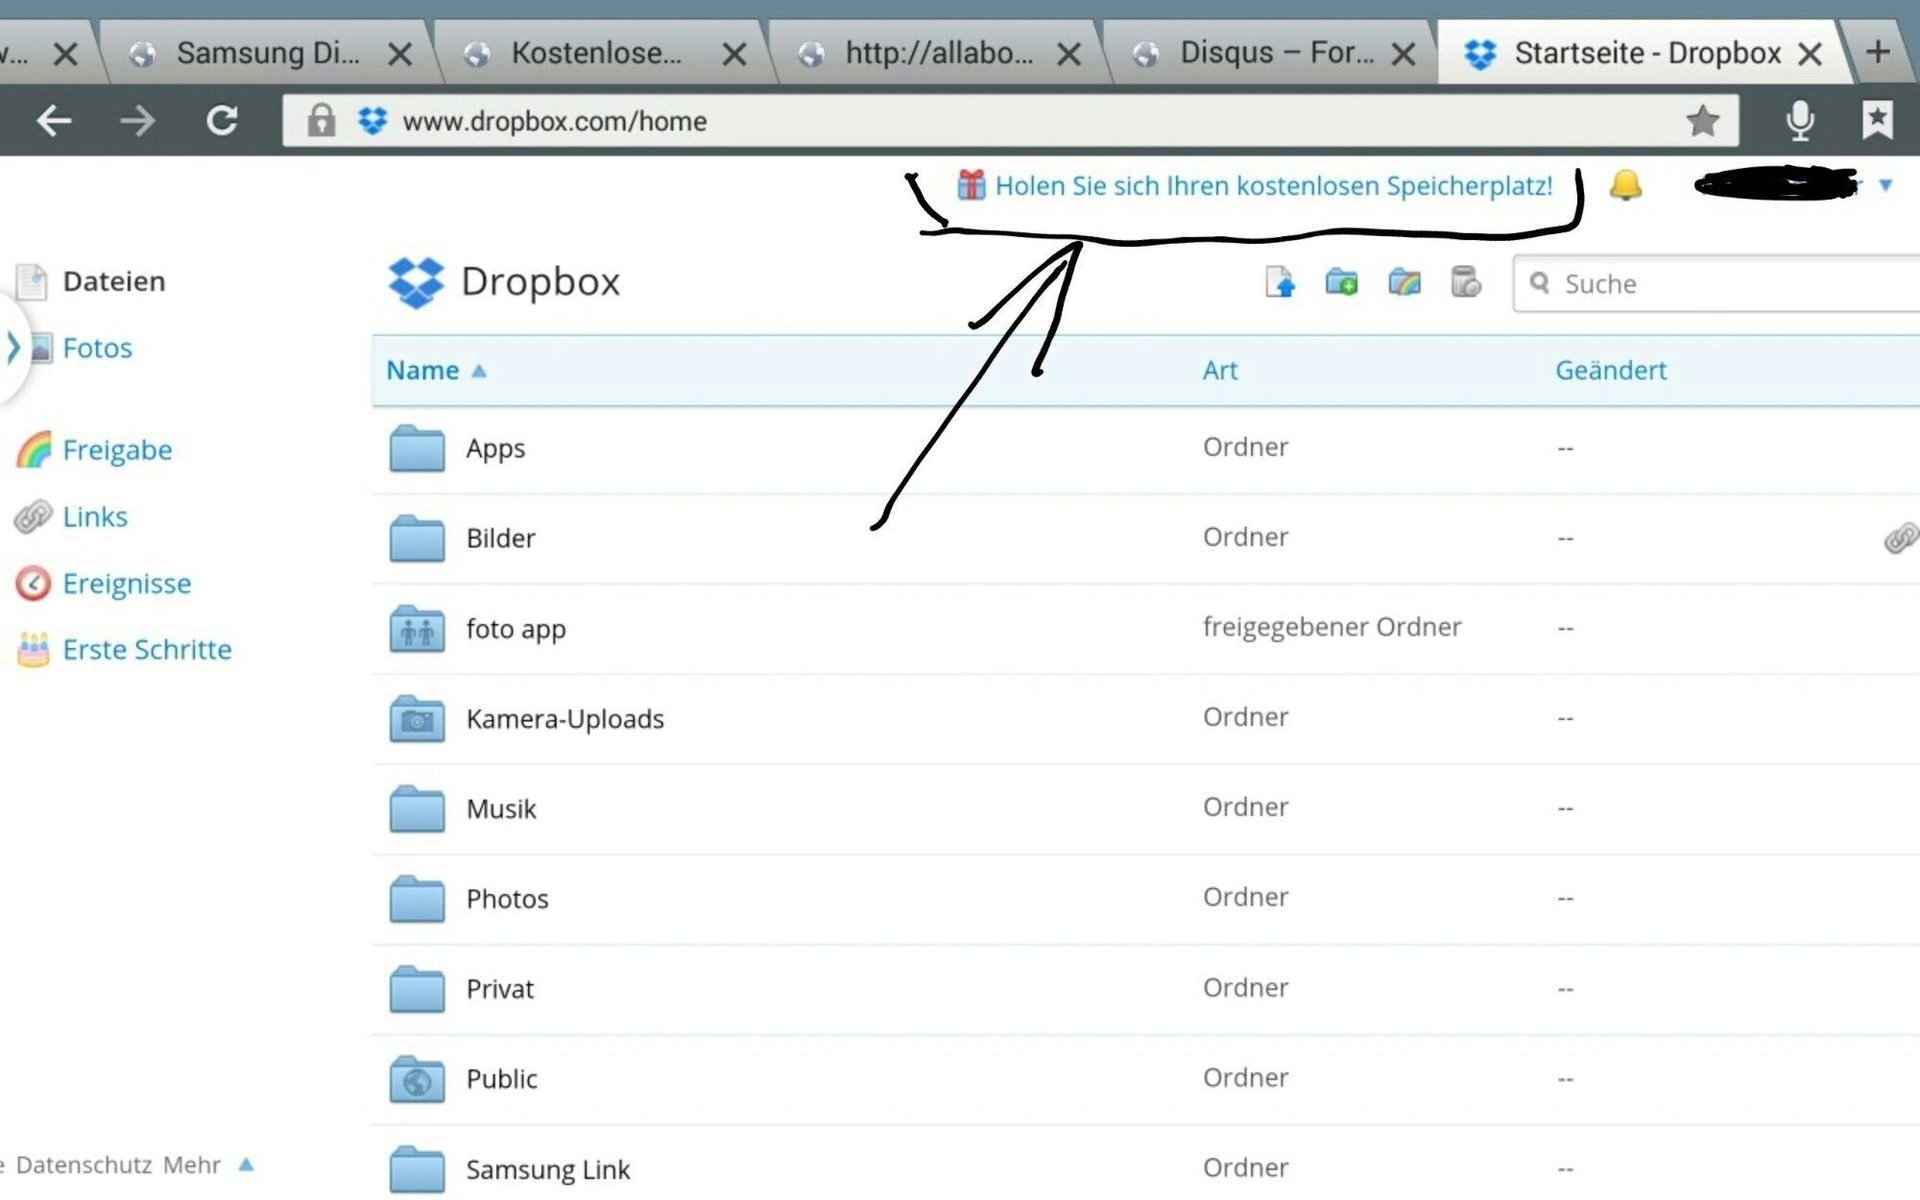This screenshot has width=1920, height=1200.
Task: Open Freigabe in the sidebar
Action: (117, 450)
